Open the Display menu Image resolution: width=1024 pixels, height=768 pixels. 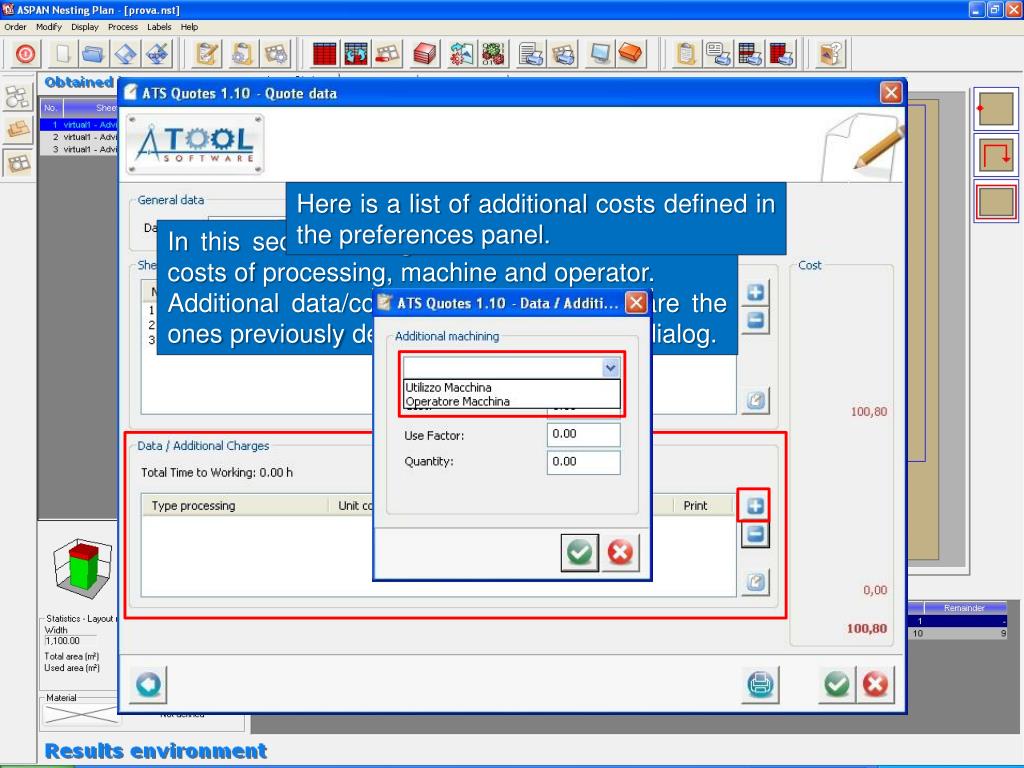click(85, 27)
